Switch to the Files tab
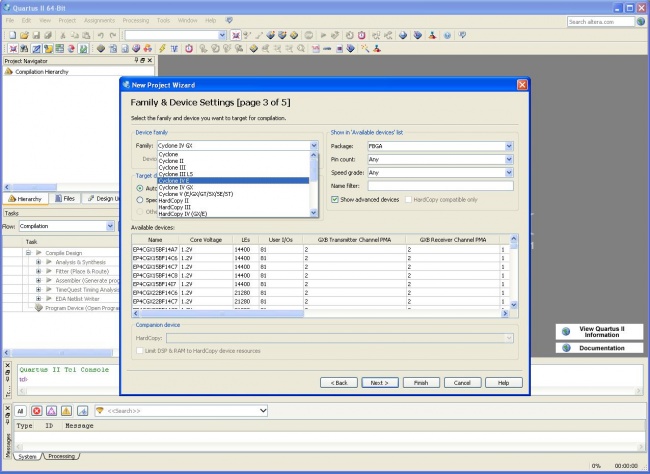This screenshot has height=474, width=650. (65, 199)
